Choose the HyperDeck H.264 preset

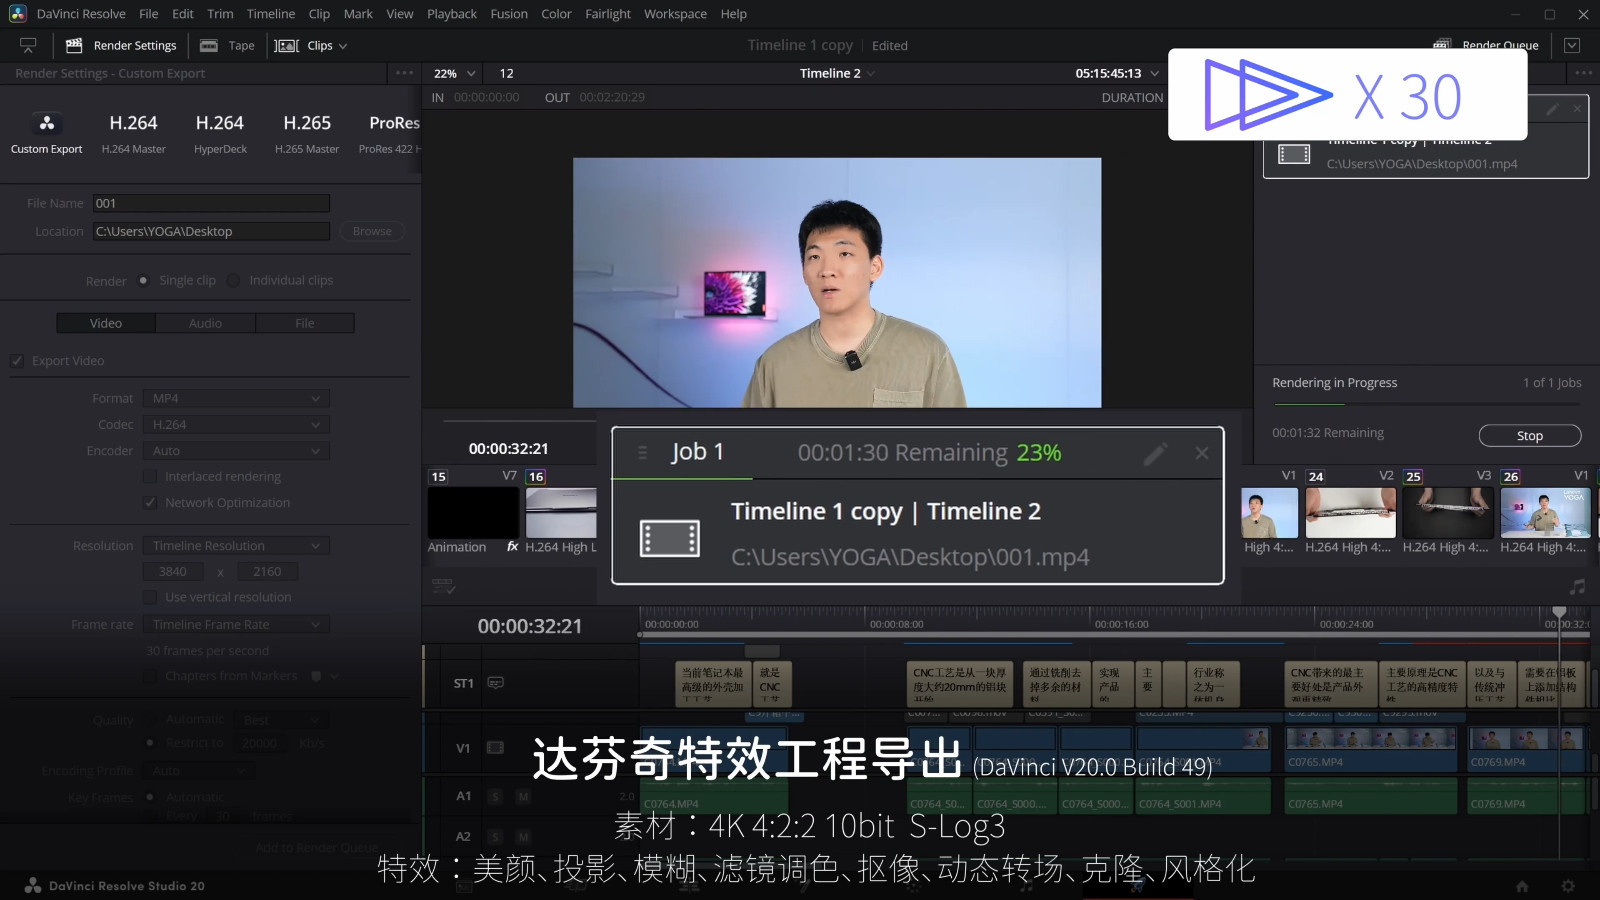pyautogui.click(x=220, y=133)
